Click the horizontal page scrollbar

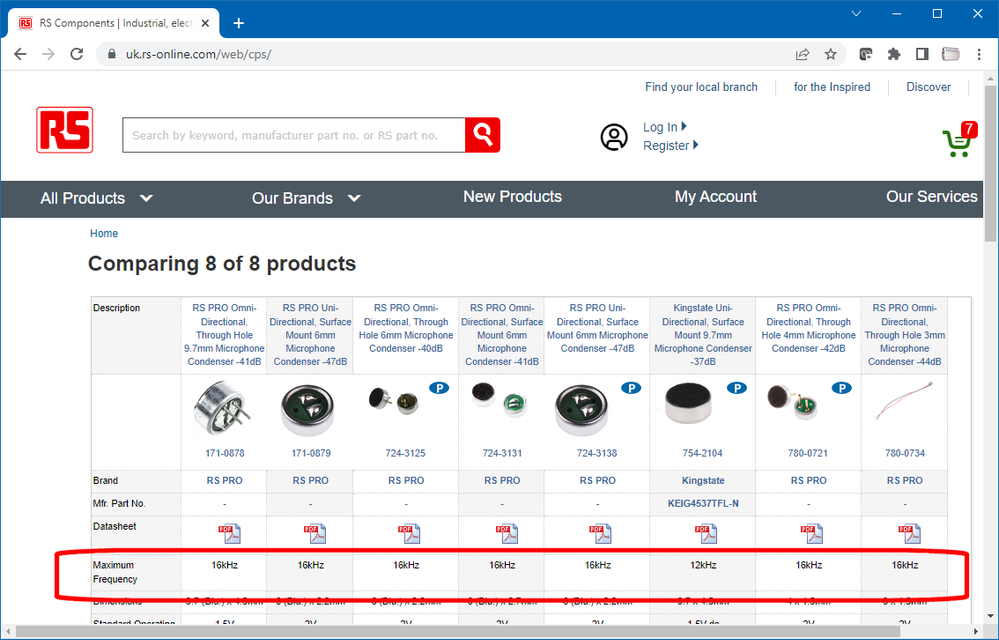pos(458,632)
